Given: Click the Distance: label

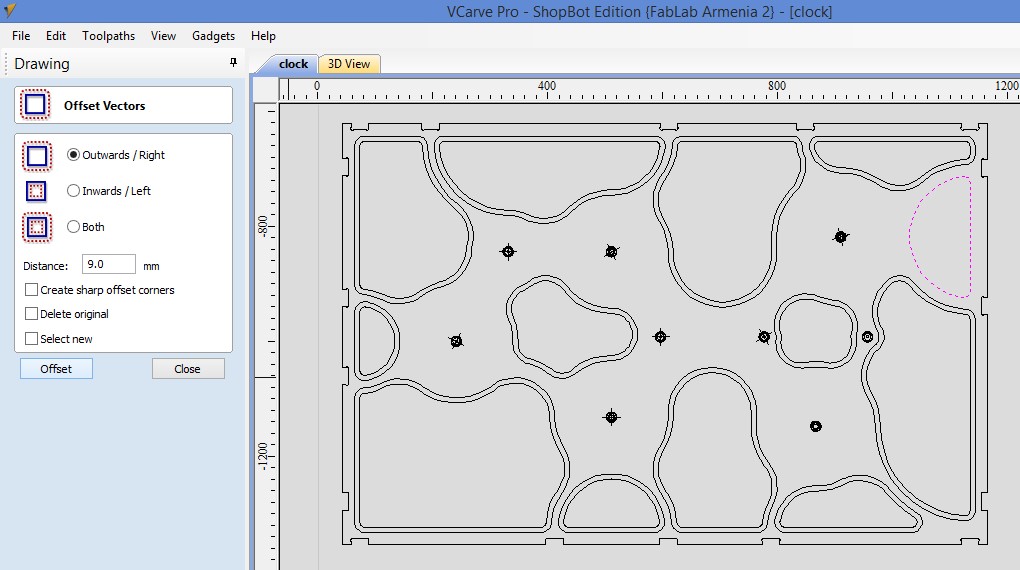Looking at the screenshot, I should tap(46, 265).
